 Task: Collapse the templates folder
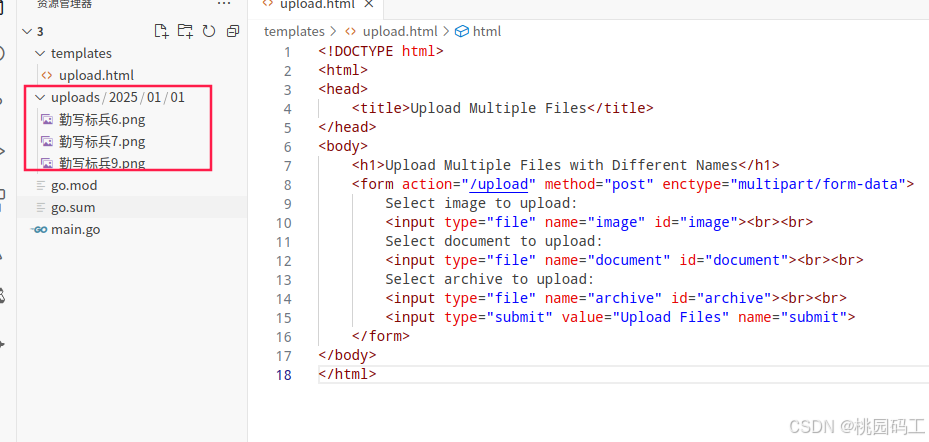coord(40,53)
